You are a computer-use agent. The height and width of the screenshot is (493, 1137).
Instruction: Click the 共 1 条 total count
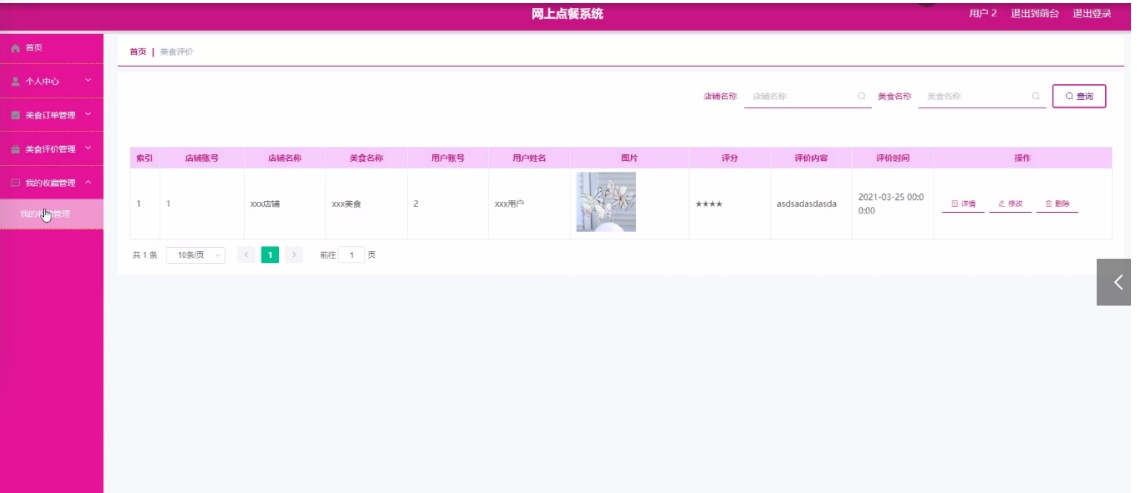[x=145, y=255]
